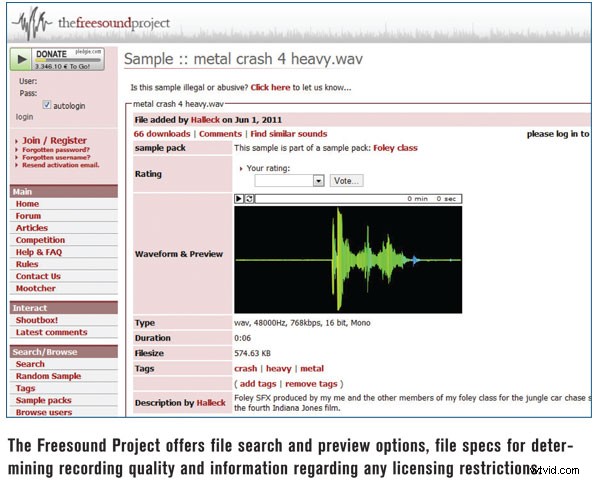Open the Shoutbox! item

37,320
